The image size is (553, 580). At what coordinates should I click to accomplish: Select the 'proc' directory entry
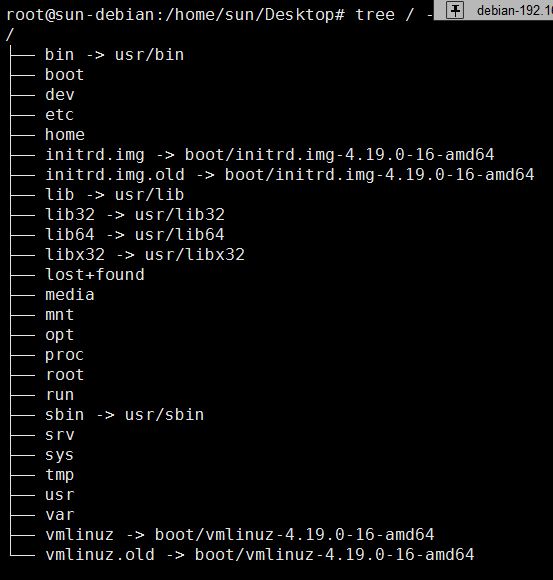65,355
